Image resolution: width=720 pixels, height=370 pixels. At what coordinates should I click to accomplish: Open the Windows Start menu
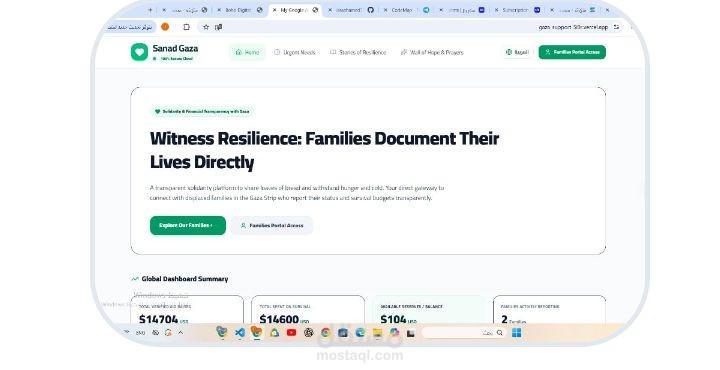tap(517, 333)
